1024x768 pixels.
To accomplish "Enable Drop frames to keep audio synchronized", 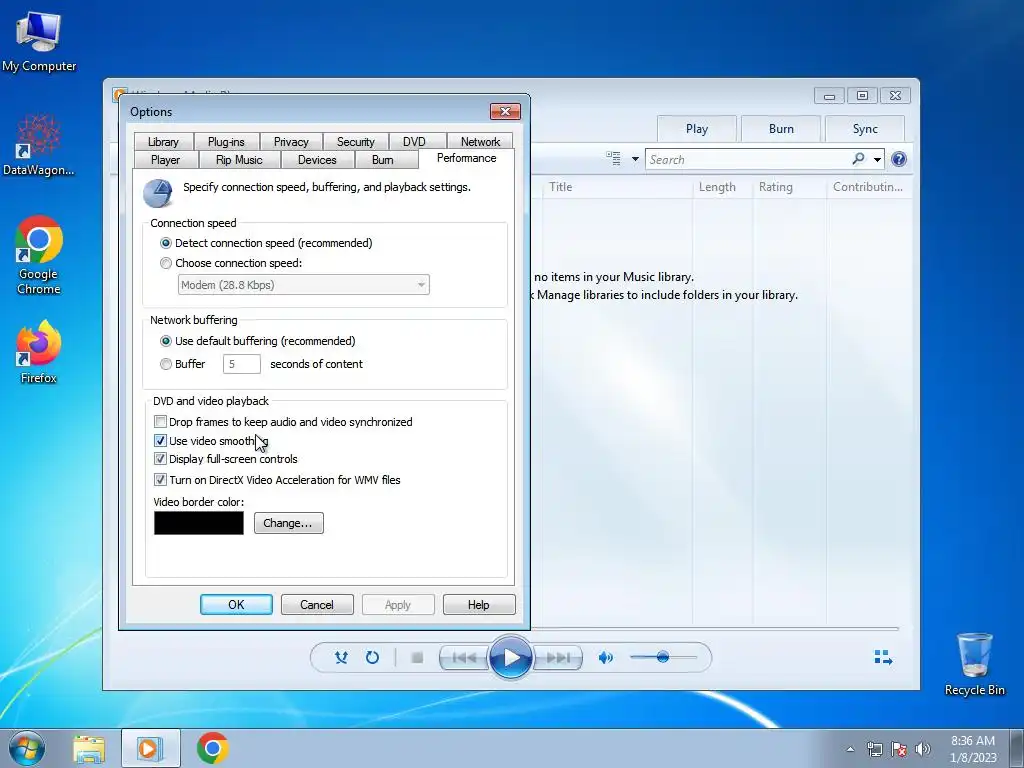I will [160, 422].
